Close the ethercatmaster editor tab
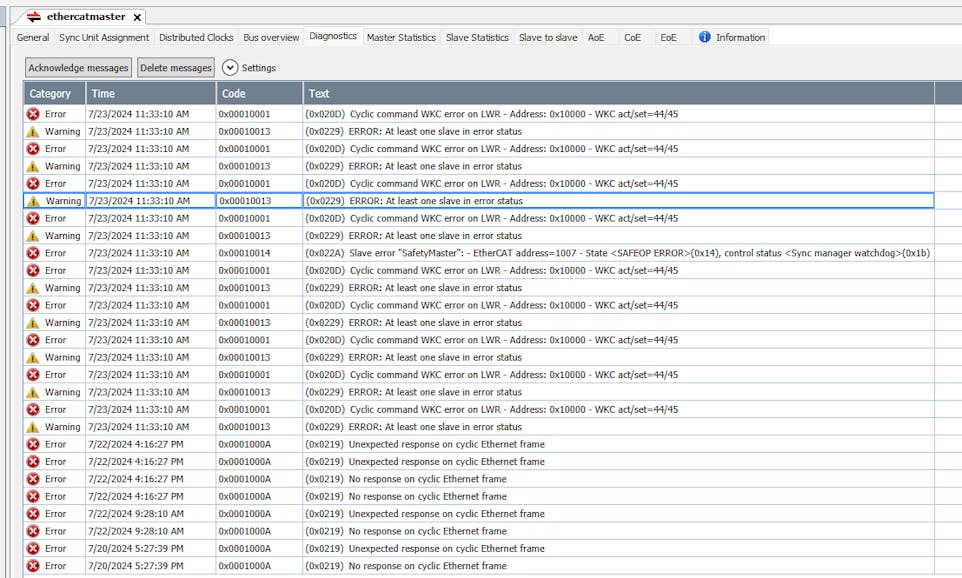 pos(137,17)
